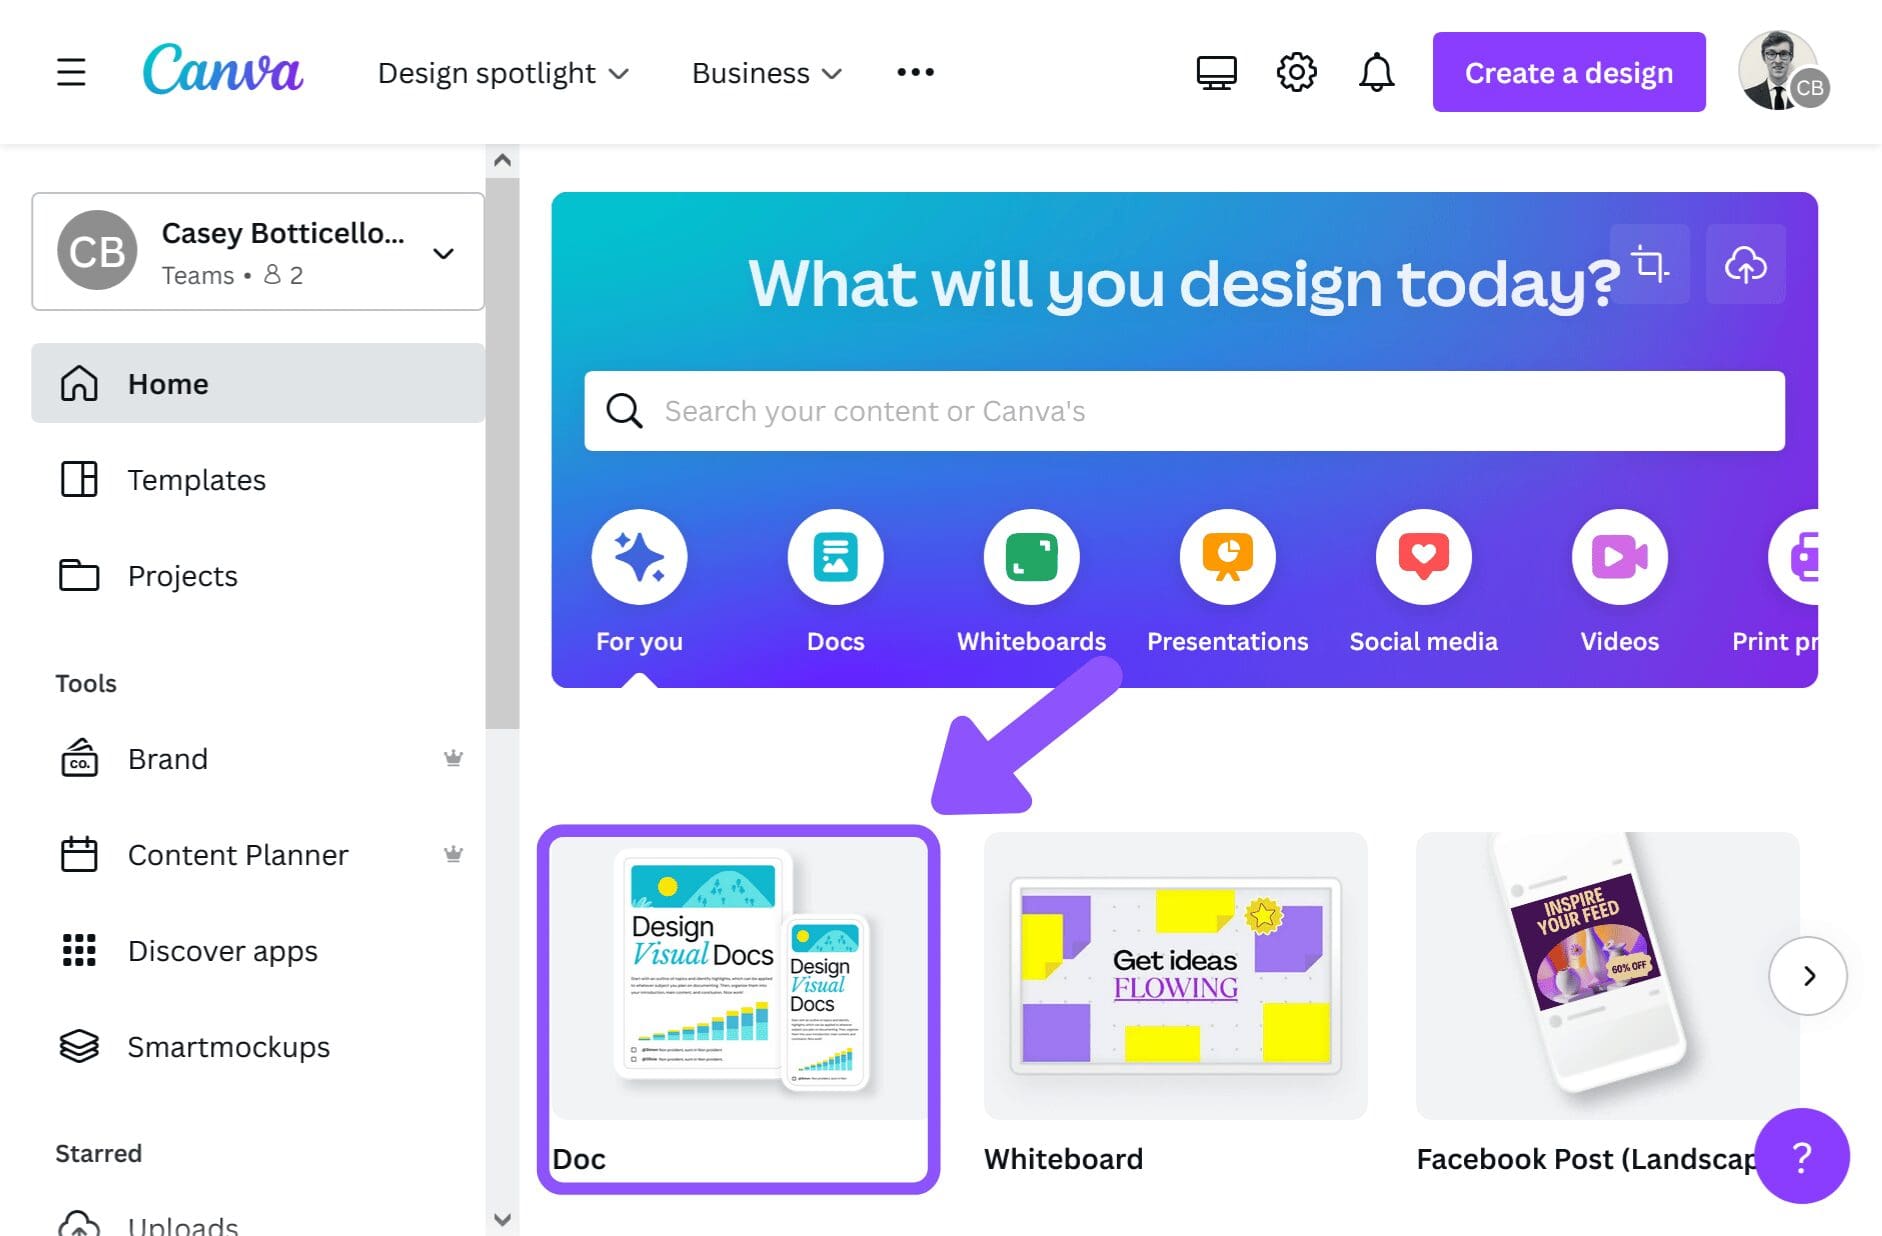Open the Facebook Post phone thumbnail

[1607, 976]
